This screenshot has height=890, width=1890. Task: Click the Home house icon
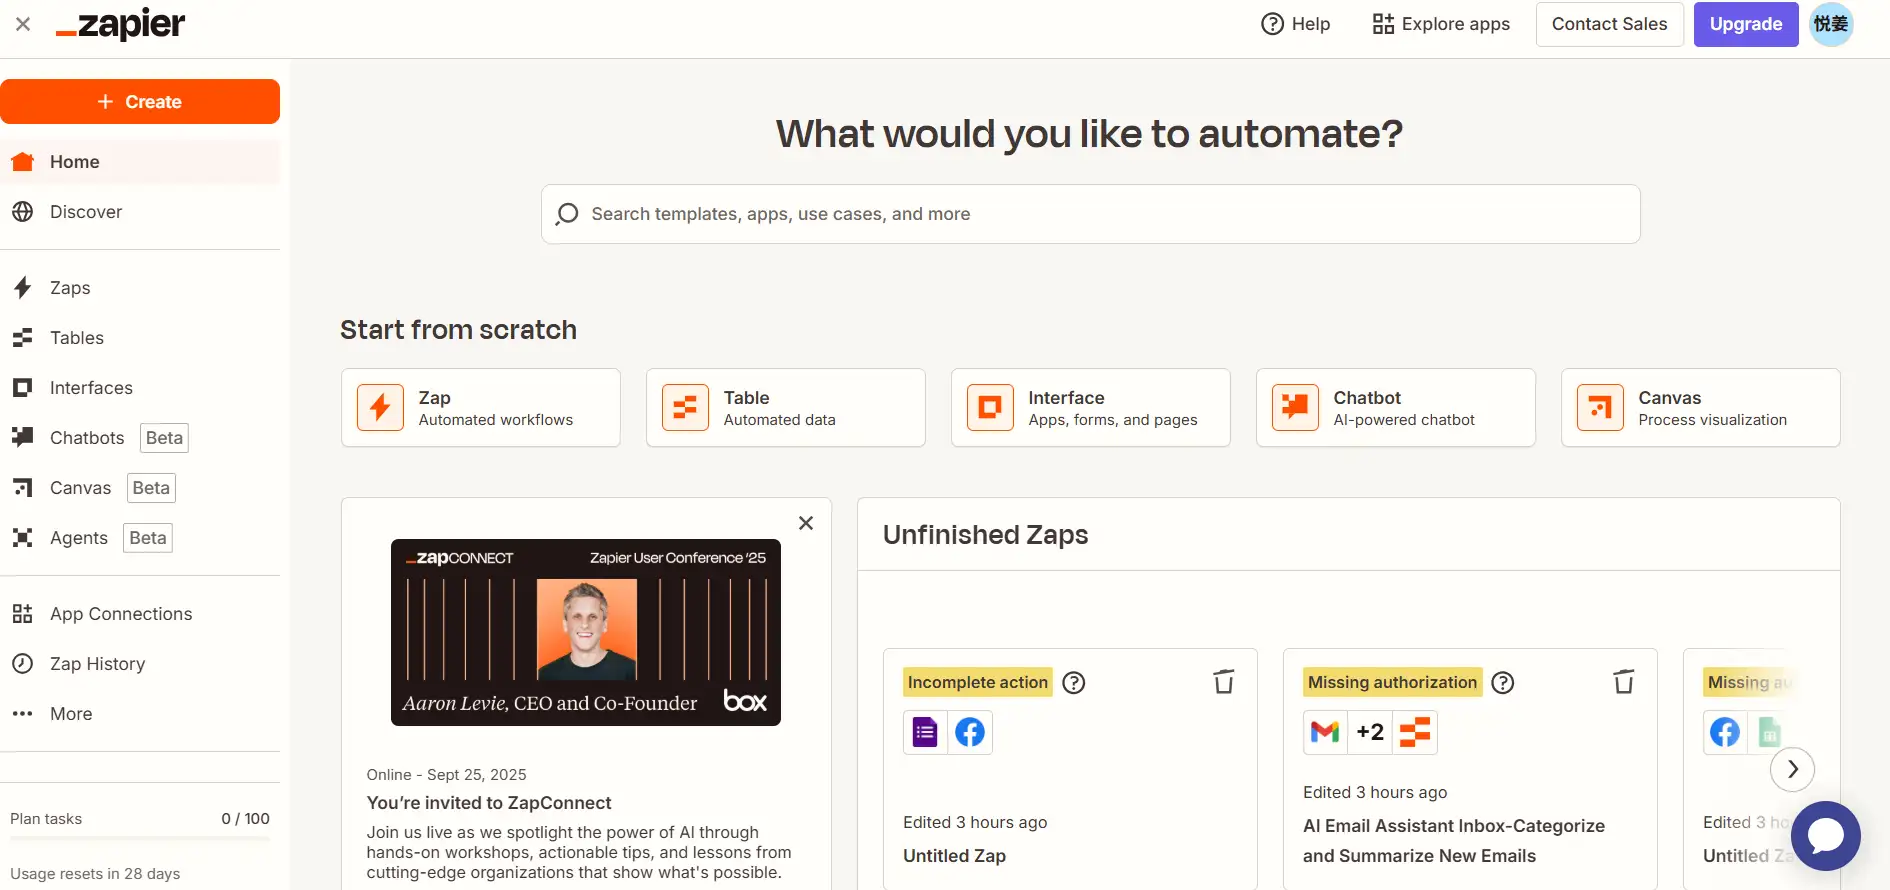click(x=23, y=162)
